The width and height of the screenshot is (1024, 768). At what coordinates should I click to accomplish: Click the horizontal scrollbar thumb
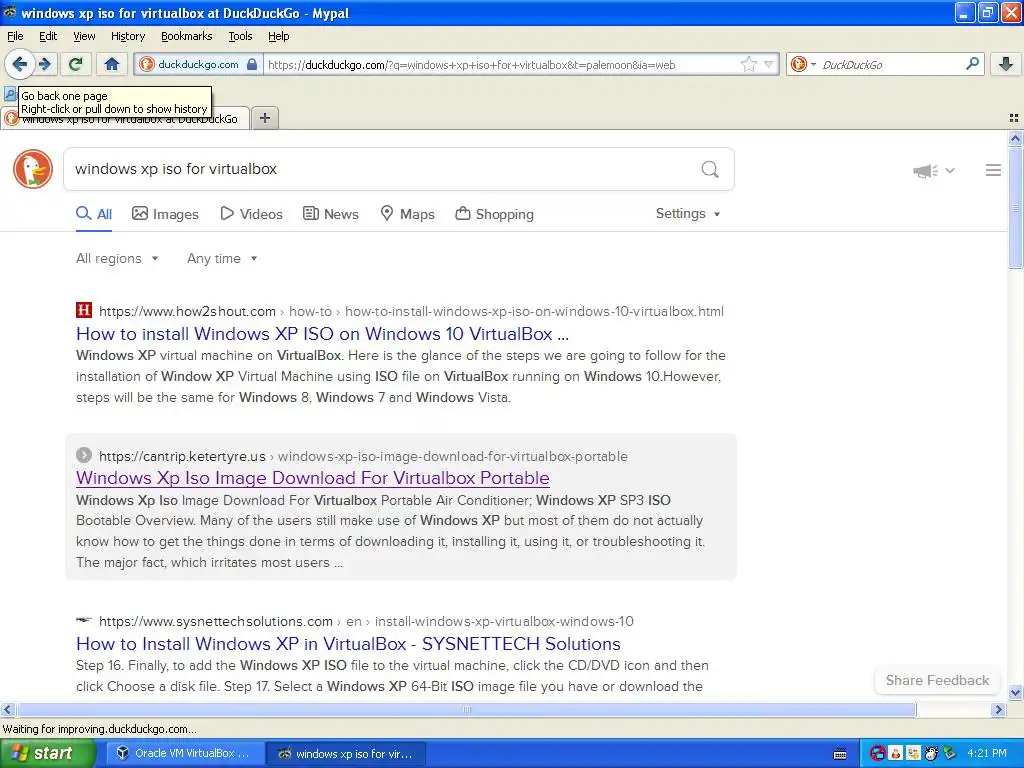466,709
